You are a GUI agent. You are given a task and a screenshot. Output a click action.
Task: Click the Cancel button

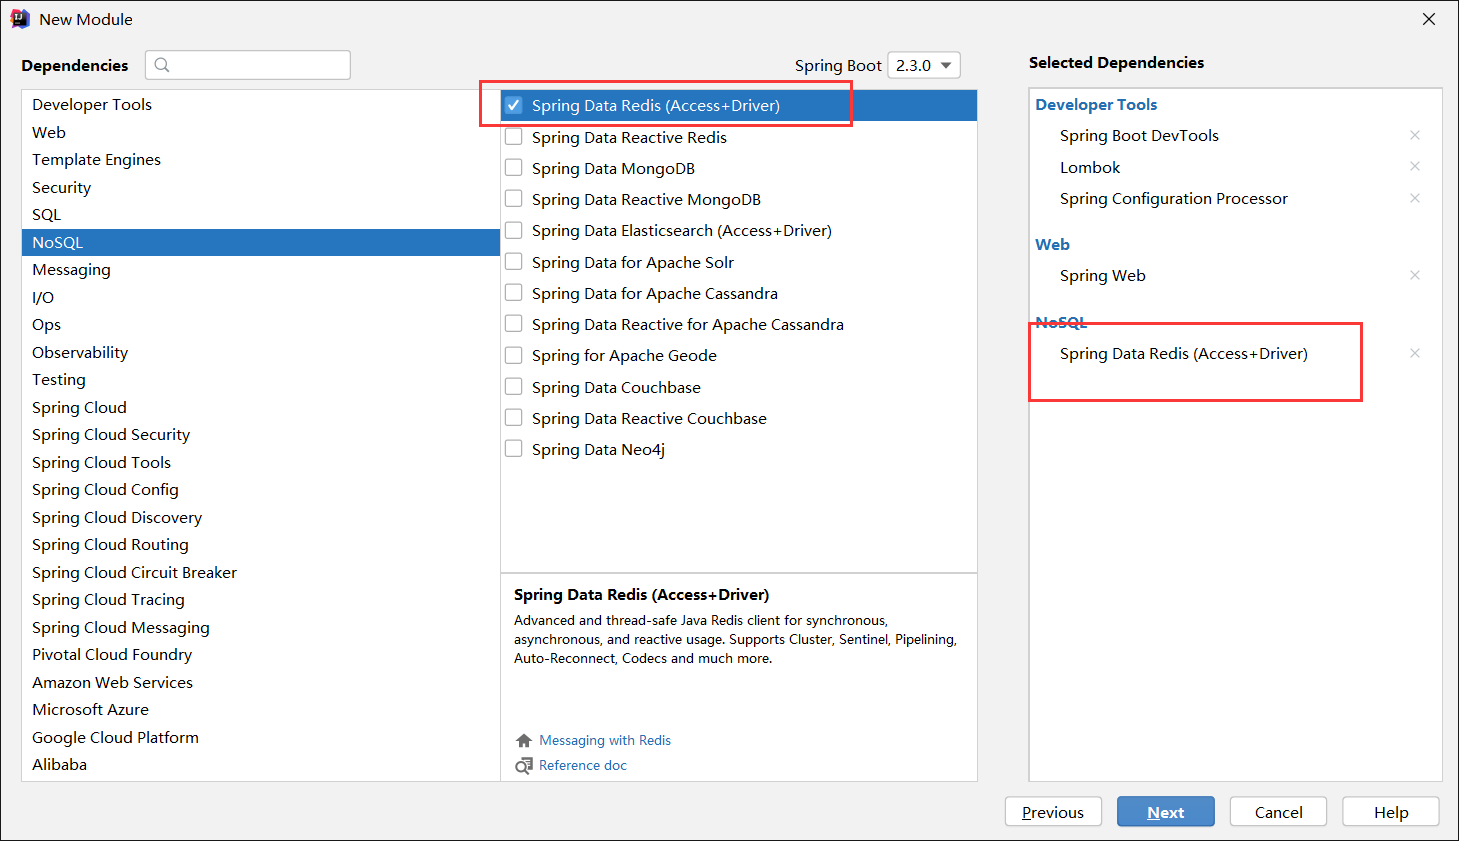coord(1279,812)
